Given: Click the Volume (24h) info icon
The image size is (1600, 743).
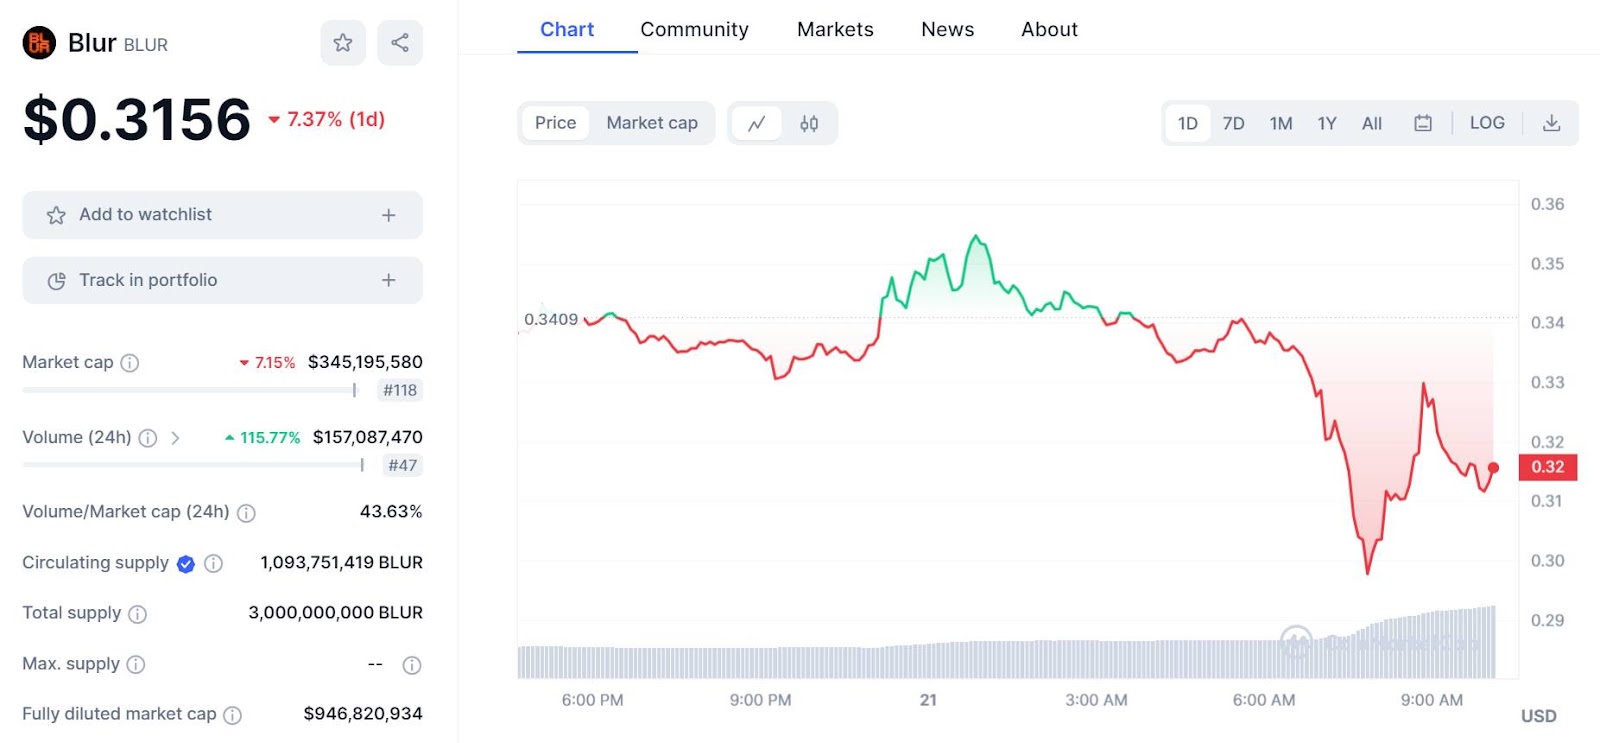Looking at the screenshot, I should coord(148,438).
